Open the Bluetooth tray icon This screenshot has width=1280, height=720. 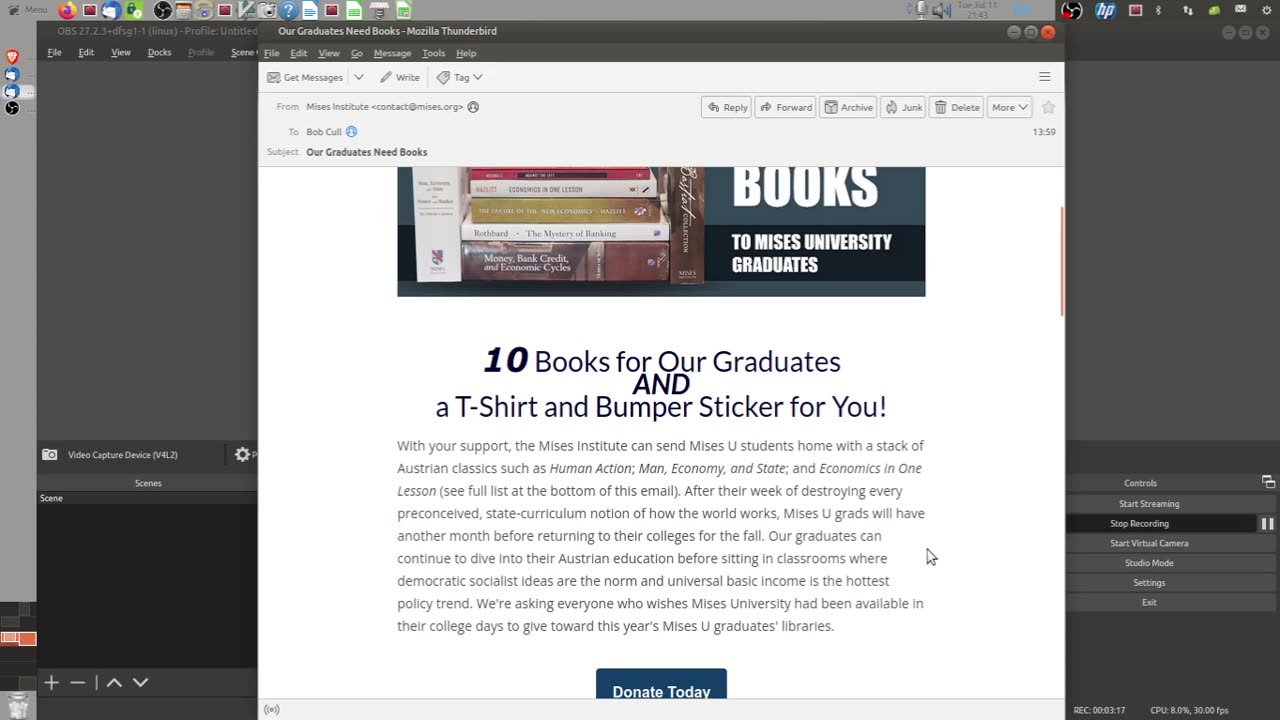(1158, 11)
